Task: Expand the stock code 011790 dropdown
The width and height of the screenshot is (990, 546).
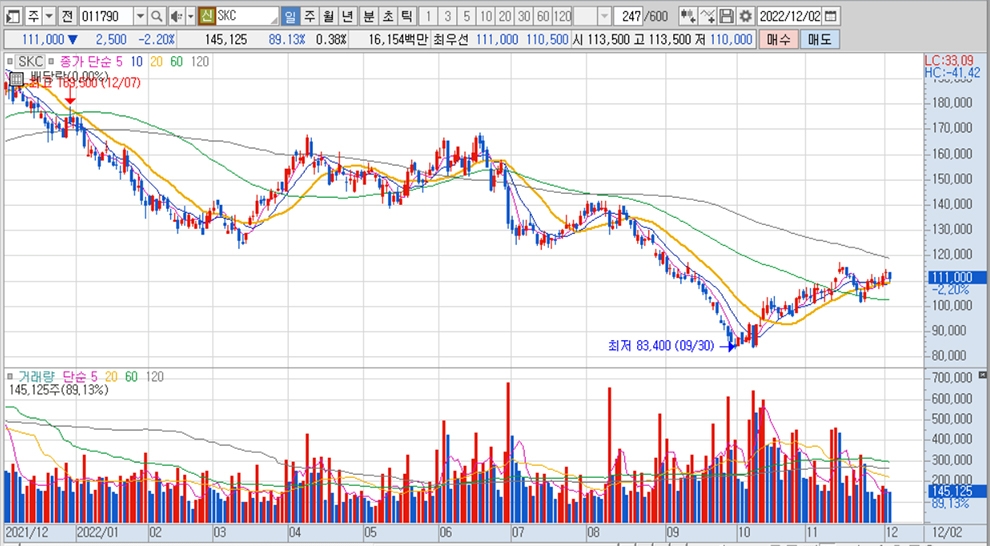Action: tap(139, 16)
